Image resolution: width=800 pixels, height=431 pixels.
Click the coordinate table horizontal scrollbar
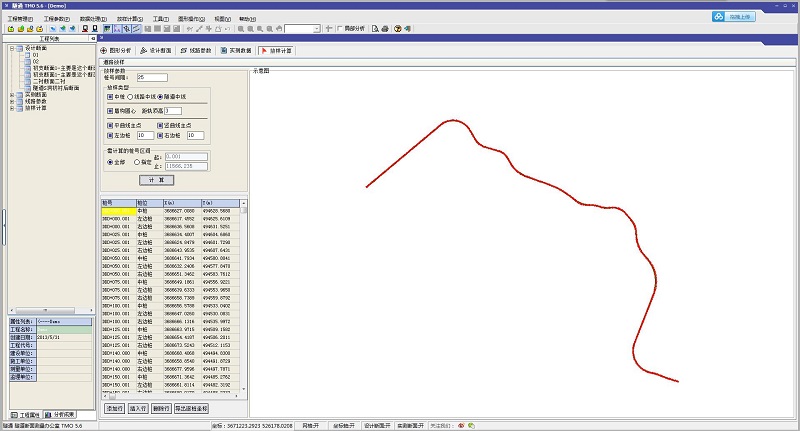pos(171,396)
